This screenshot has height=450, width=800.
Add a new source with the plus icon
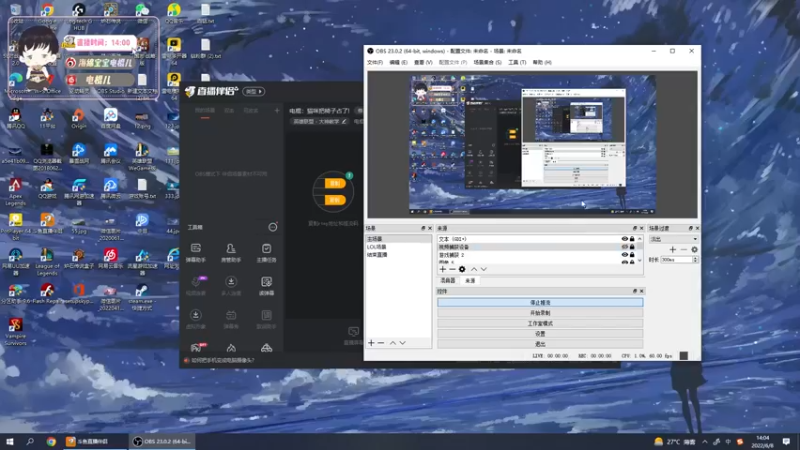pos(442,269)
